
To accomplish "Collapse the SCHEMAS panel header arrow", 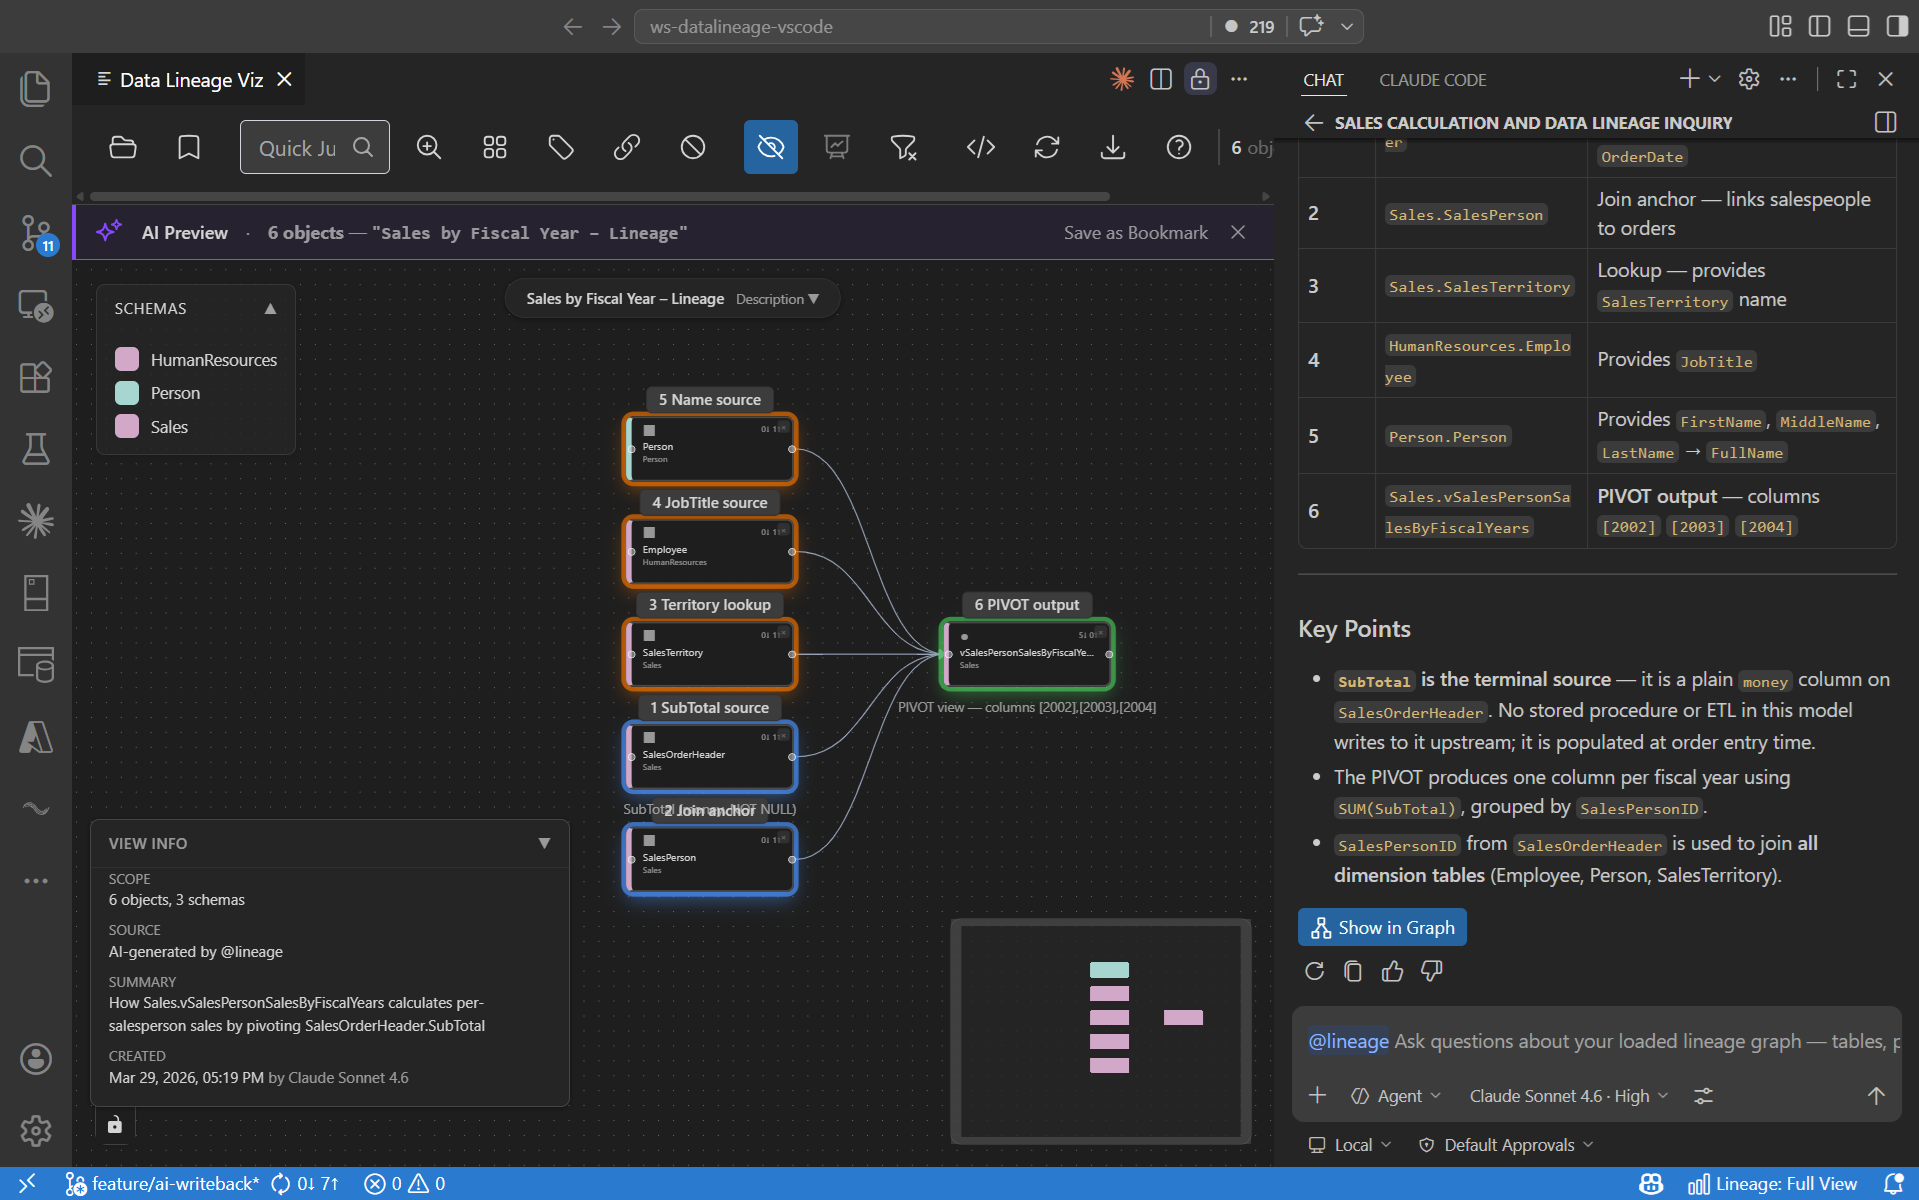I will coord(269,308).
